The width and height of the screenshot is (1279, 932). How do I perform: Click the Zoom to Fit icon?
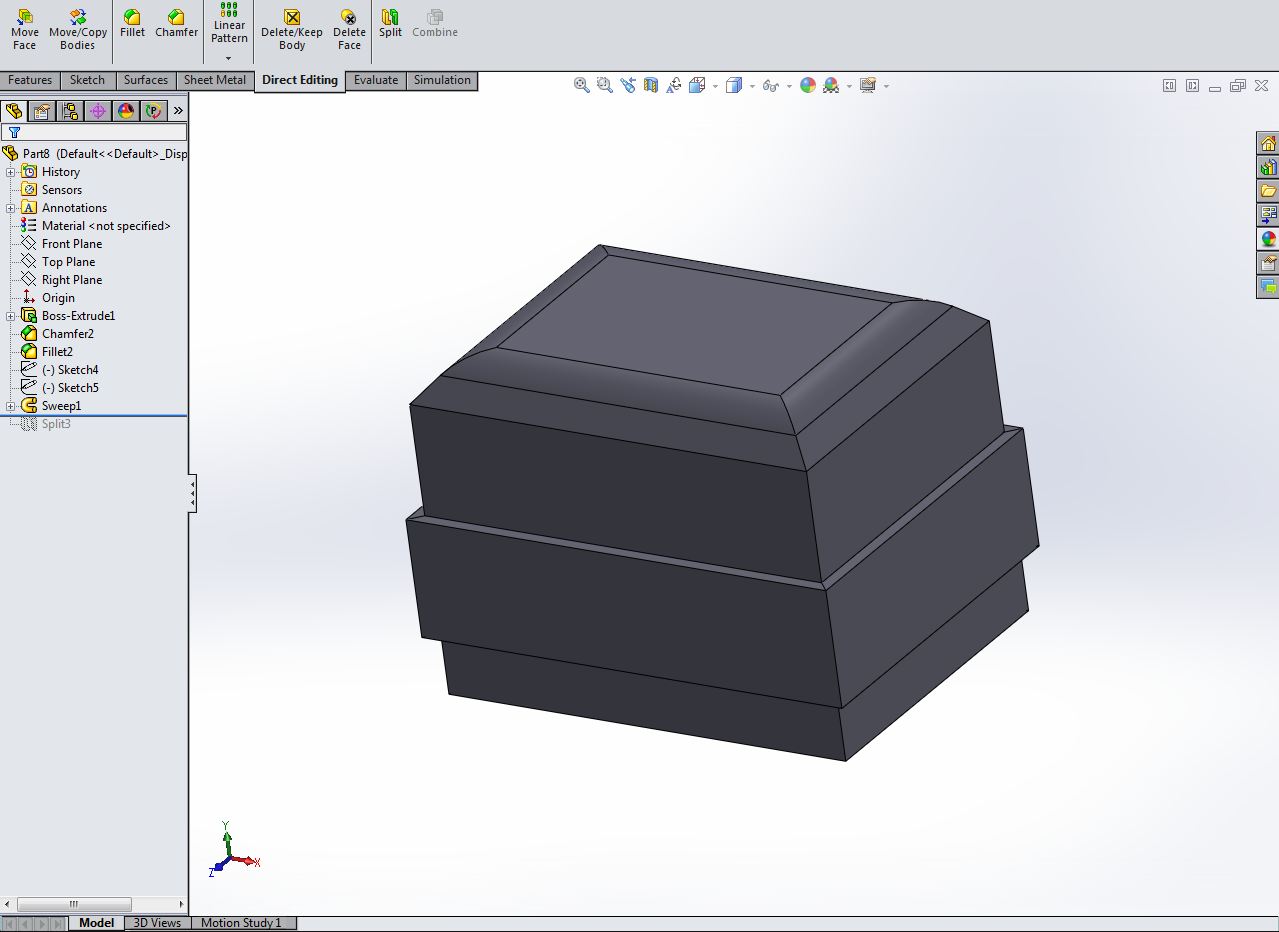(581, 86)
